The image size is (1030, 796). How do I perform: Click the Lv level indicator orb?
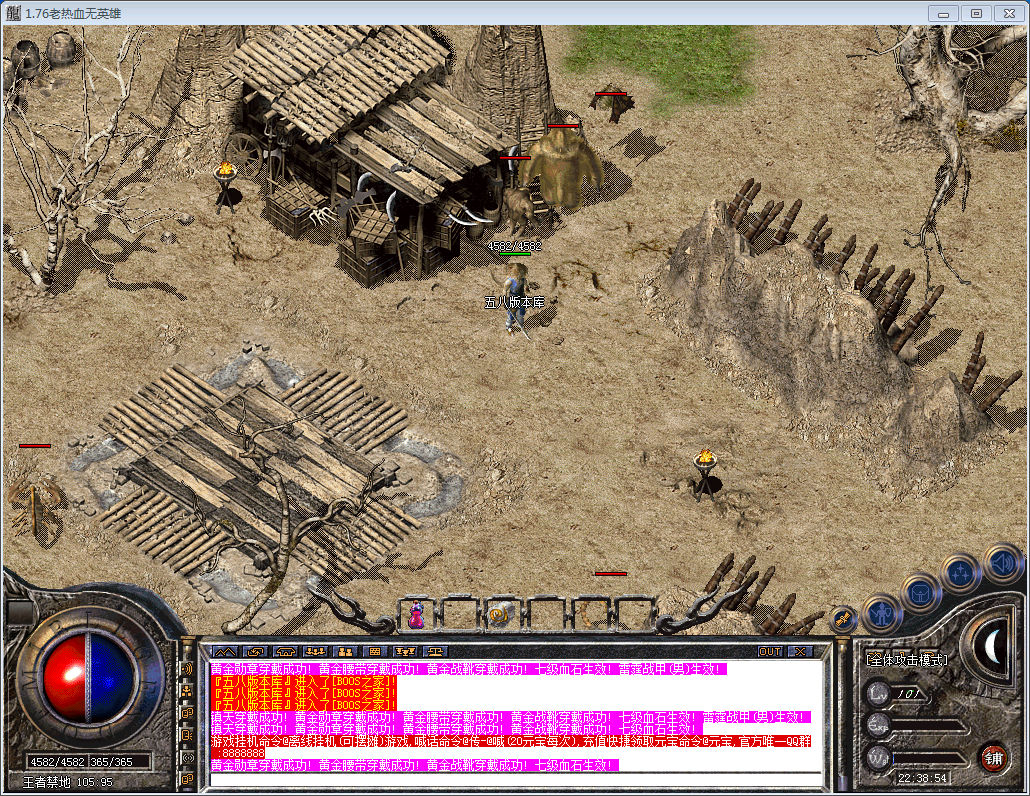coord(878,694)
